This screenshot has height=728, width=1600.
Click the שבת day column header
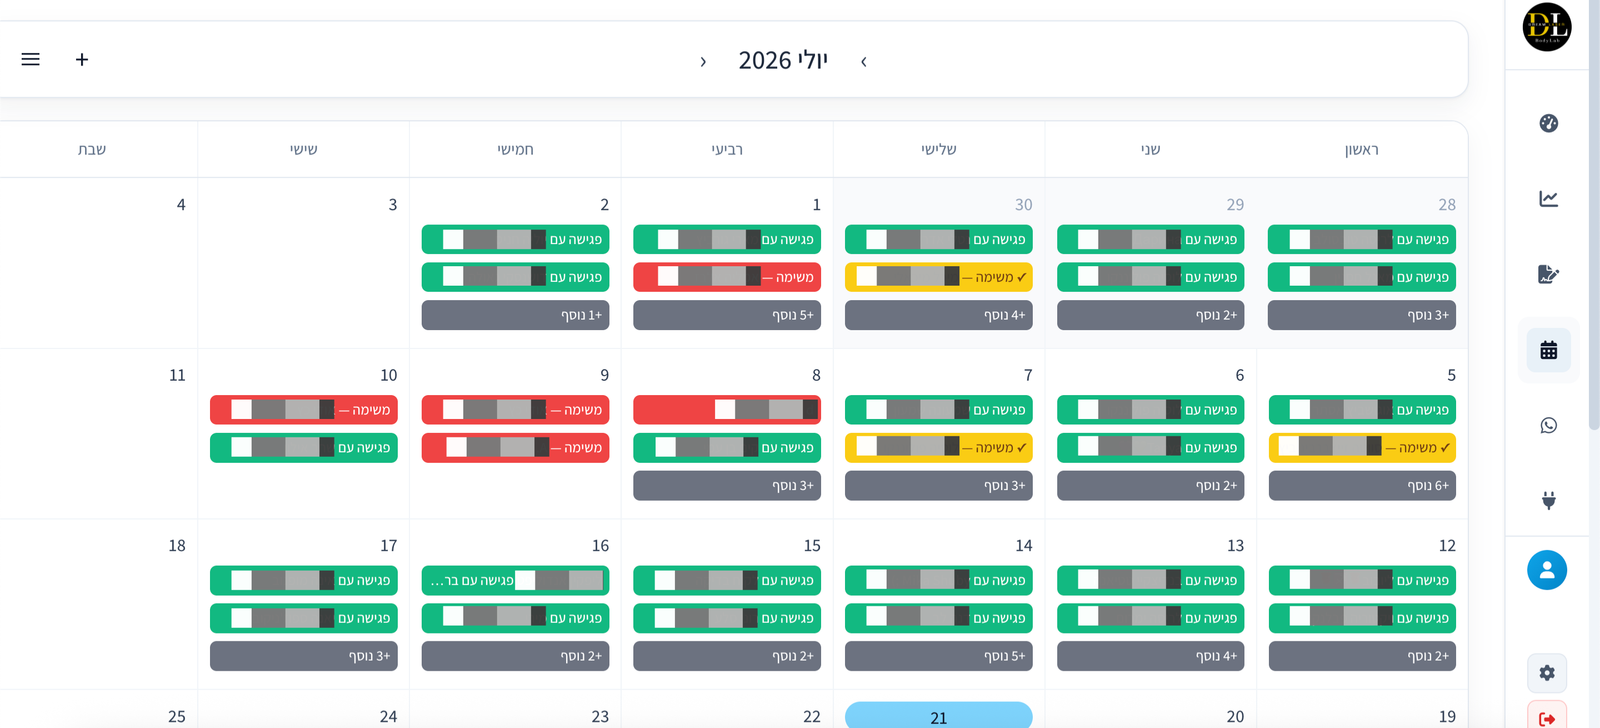tap(92, 150)
